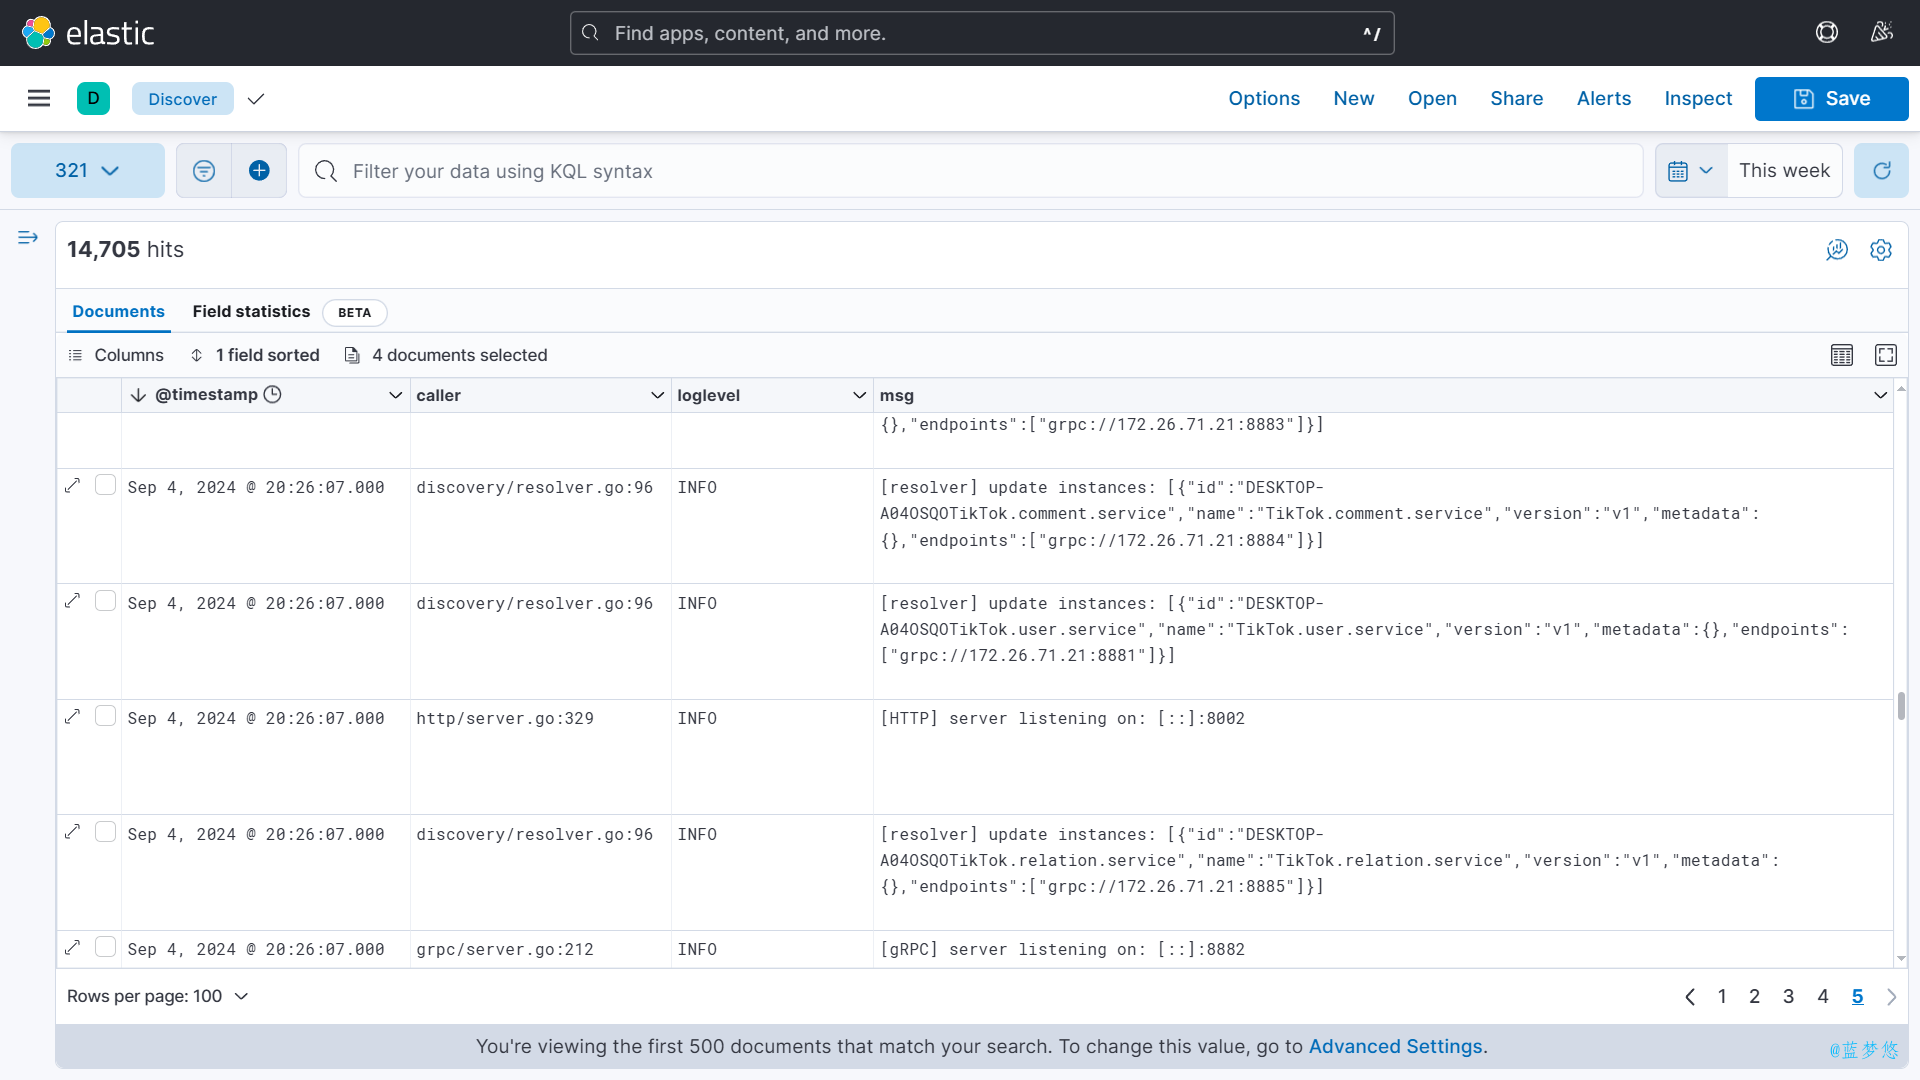This screenshot has width=1920, height=1080.
Task: Go to results page 3
Action: pos(1789,997)
